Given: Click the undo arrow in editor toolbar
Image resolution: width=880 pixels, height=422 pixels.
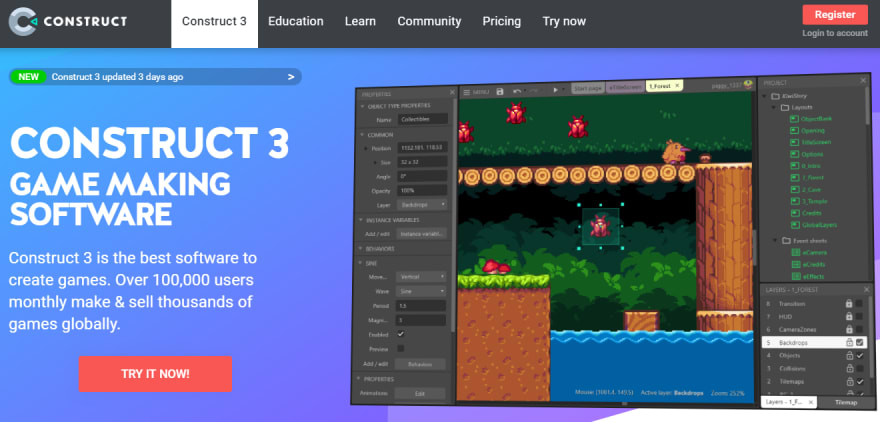Looking at the screenshot, I should pos(516,91).
